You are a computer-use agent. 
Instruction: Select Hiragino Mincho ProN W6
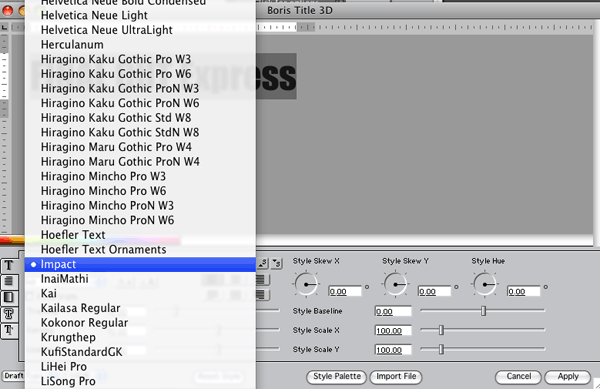pos(140,220)
